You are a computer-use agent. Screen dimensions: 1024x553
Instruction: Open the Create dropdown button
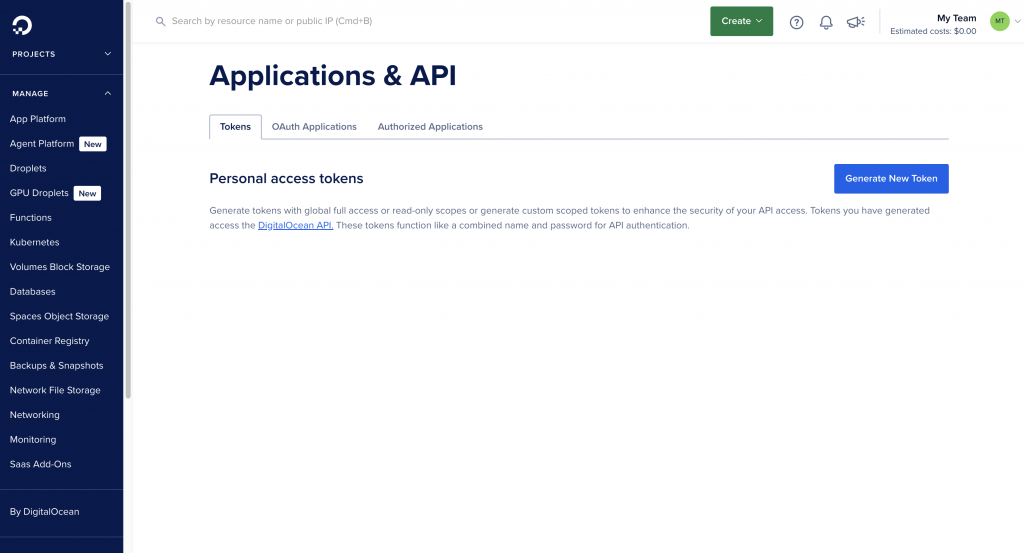point(741,21)
